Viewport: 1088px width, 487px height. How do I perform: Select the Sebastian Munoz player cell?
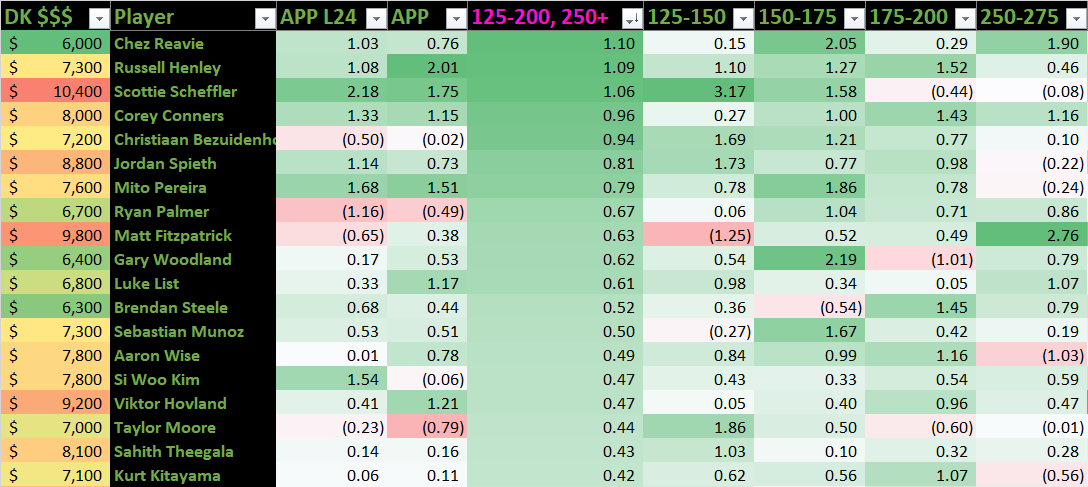193,332
